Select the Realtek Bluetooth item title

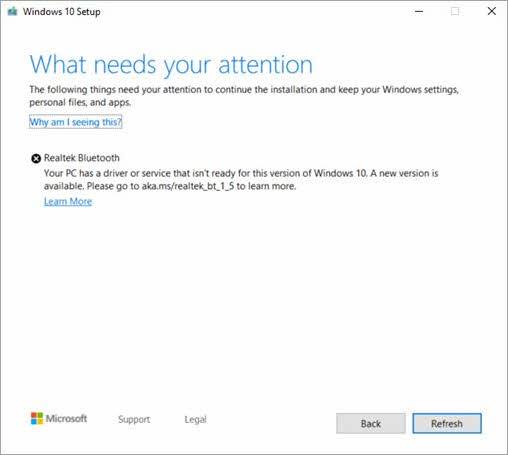(x=82, y=158)
